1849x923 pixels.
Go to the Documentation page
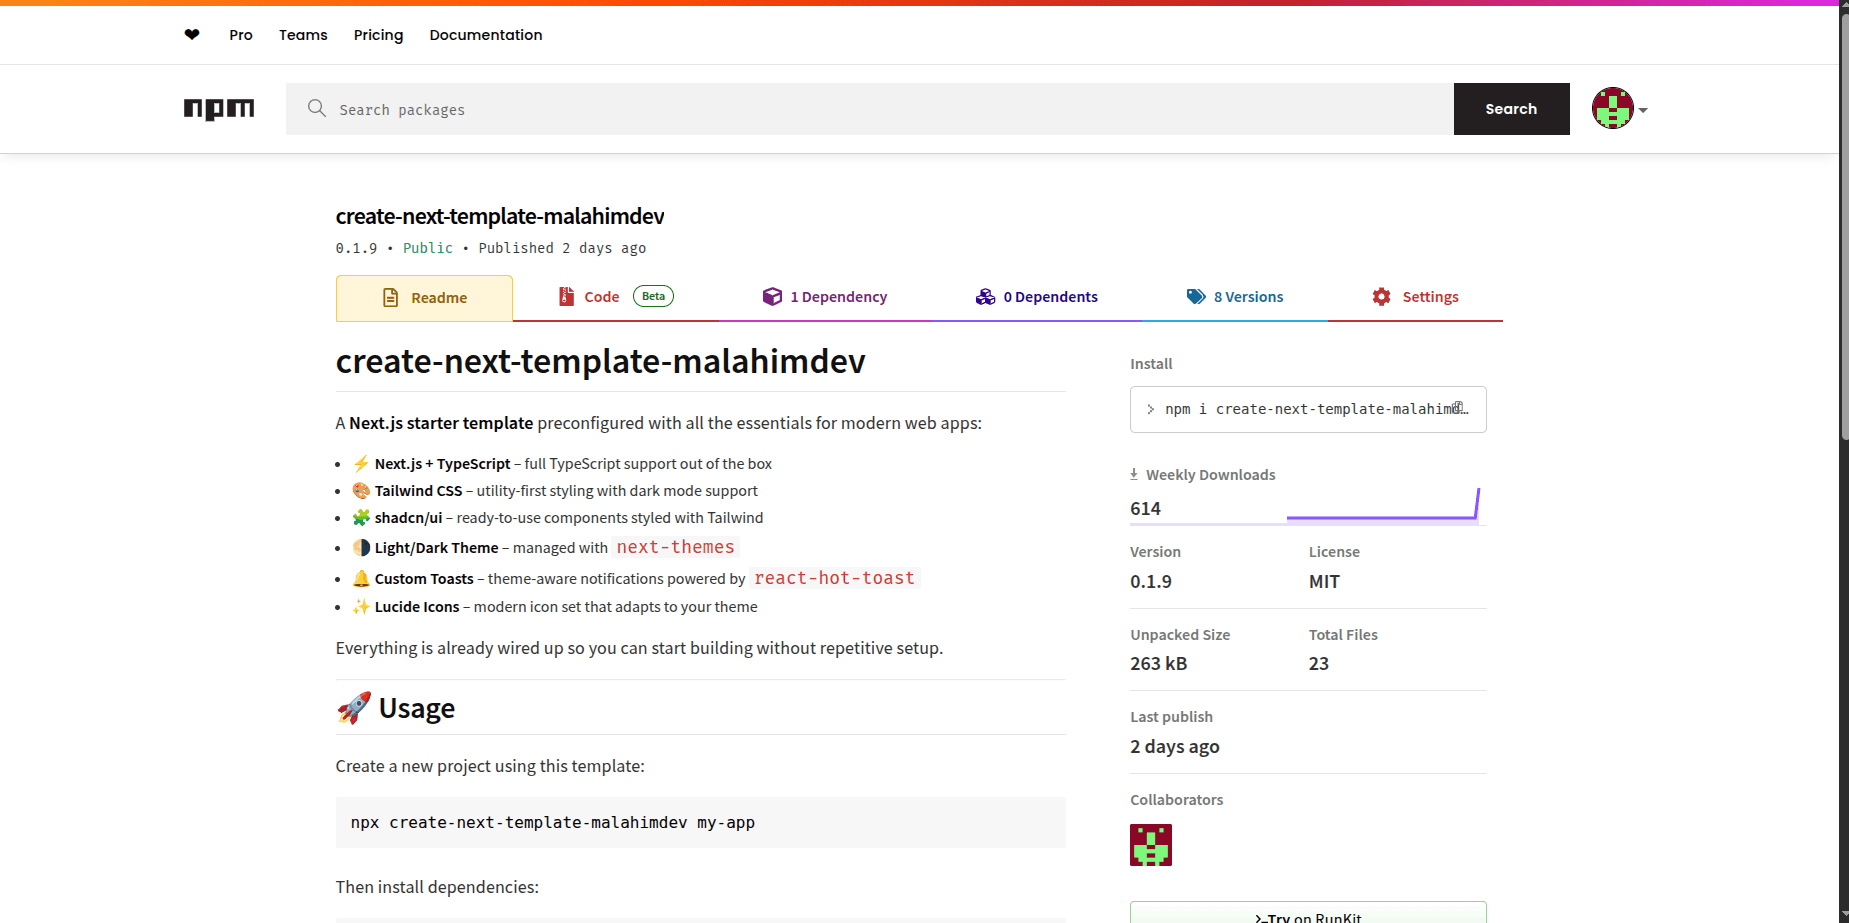pyautogui.click(x=486, y=35)
